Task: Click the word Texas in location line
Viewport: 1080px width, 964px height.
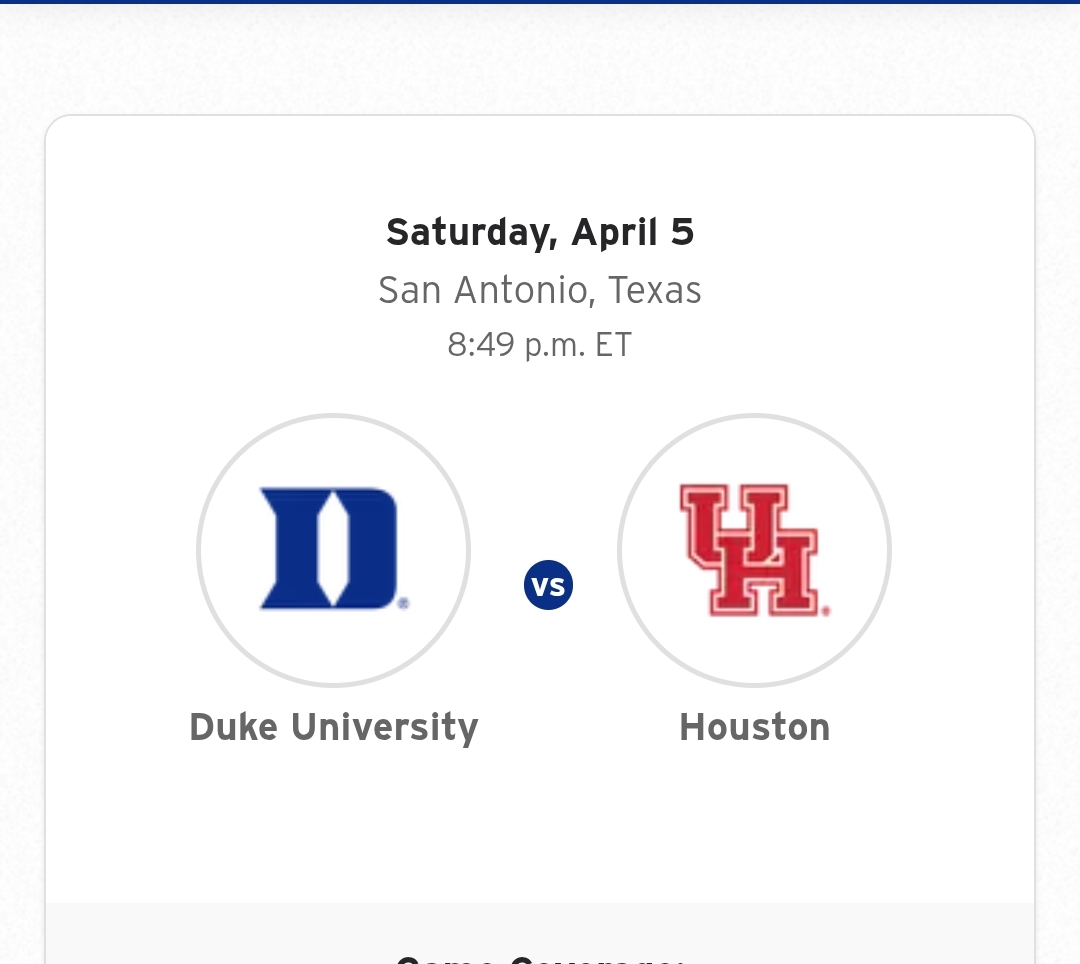Action: pos(655,290)
